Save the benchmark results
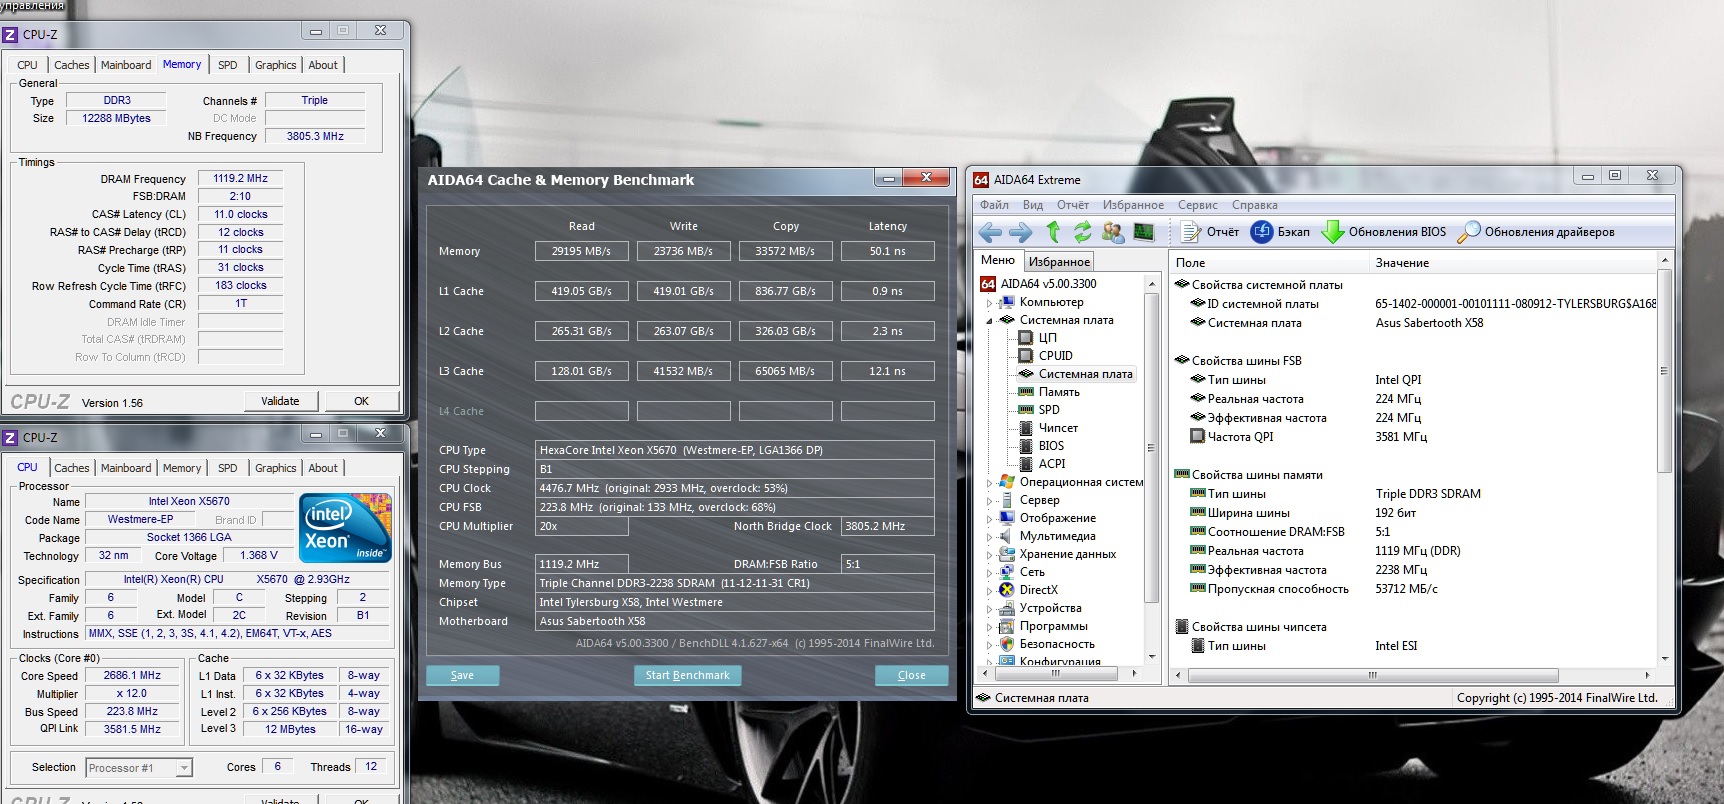The image size is (1724, 804). coord(462,675)
